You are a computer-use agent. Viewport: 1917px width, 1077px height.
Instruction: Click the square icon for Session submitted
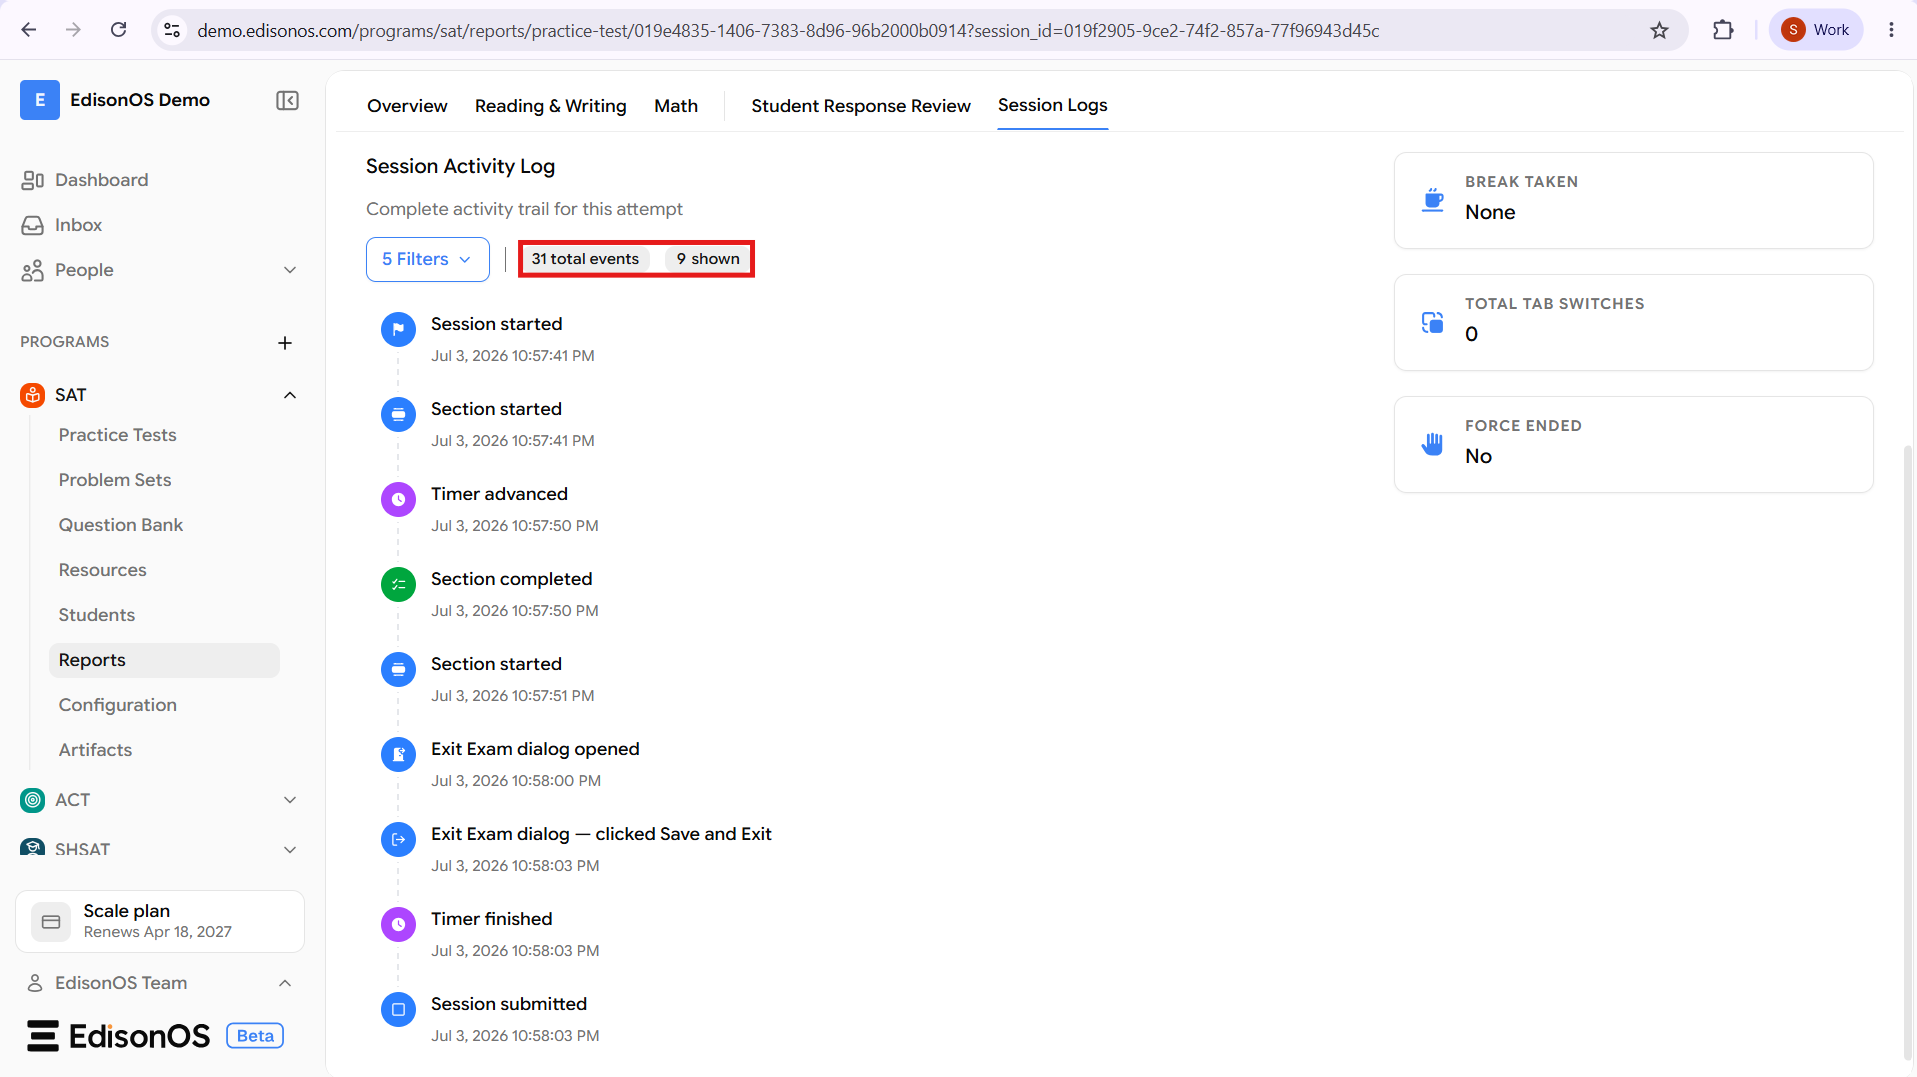[x=398, y=1009]
